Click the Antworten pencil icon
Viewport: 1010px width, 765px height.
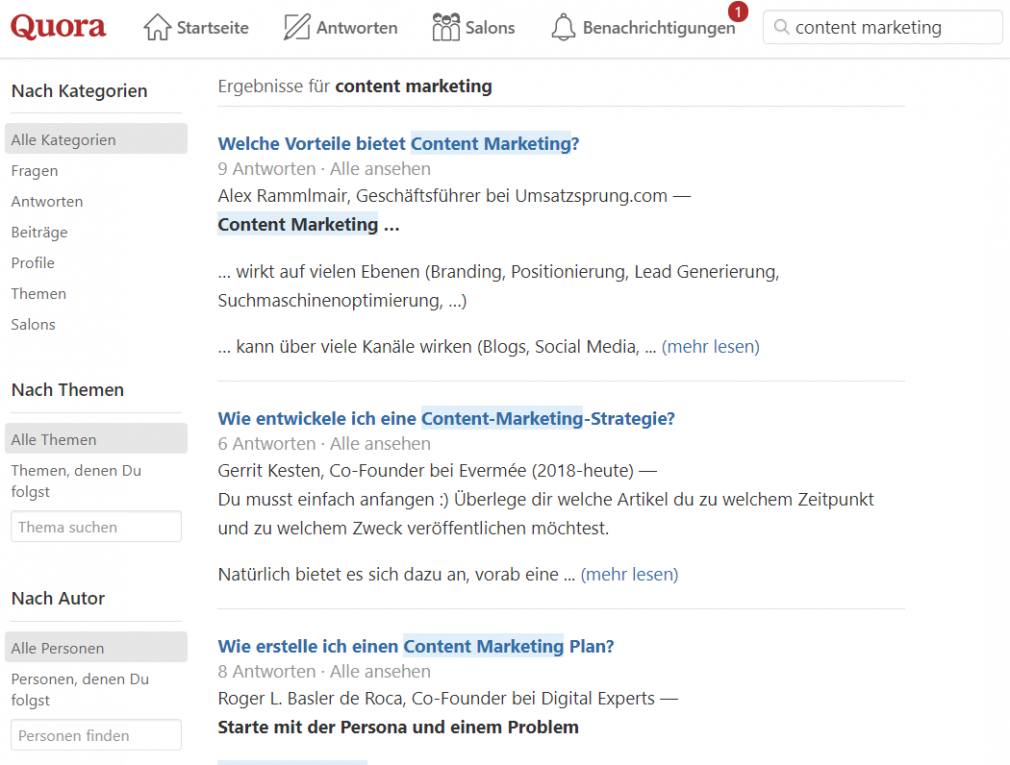click(297, 27)
